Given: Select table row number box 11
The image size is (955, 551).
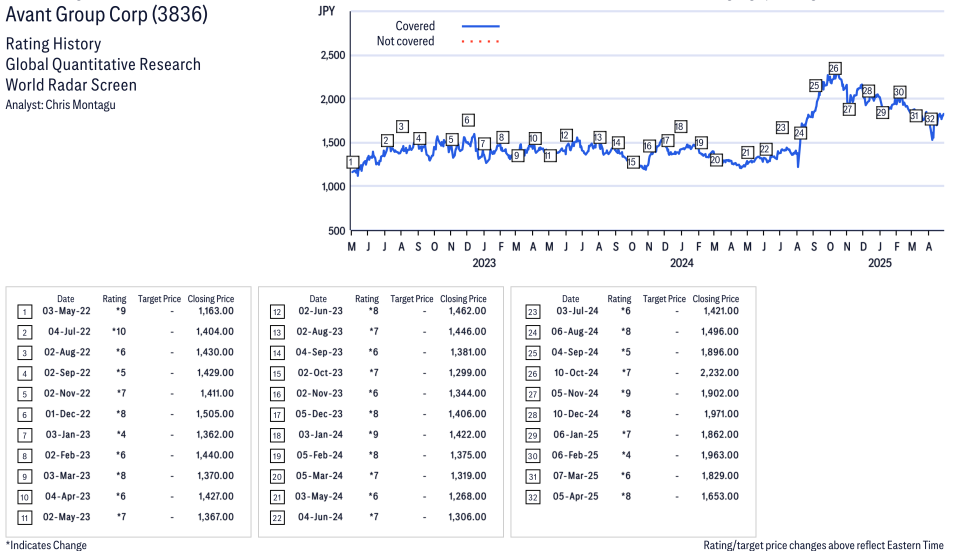Looking at the screenshot, I should pos(24,518).
